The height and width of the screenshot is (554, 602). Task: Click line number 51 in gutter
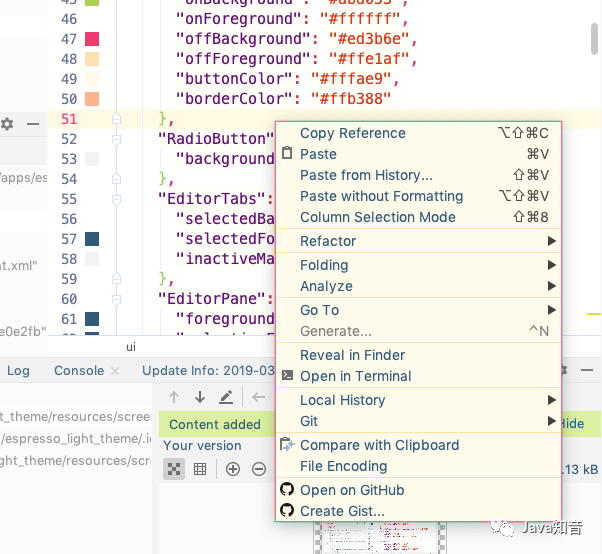[69, 119]
